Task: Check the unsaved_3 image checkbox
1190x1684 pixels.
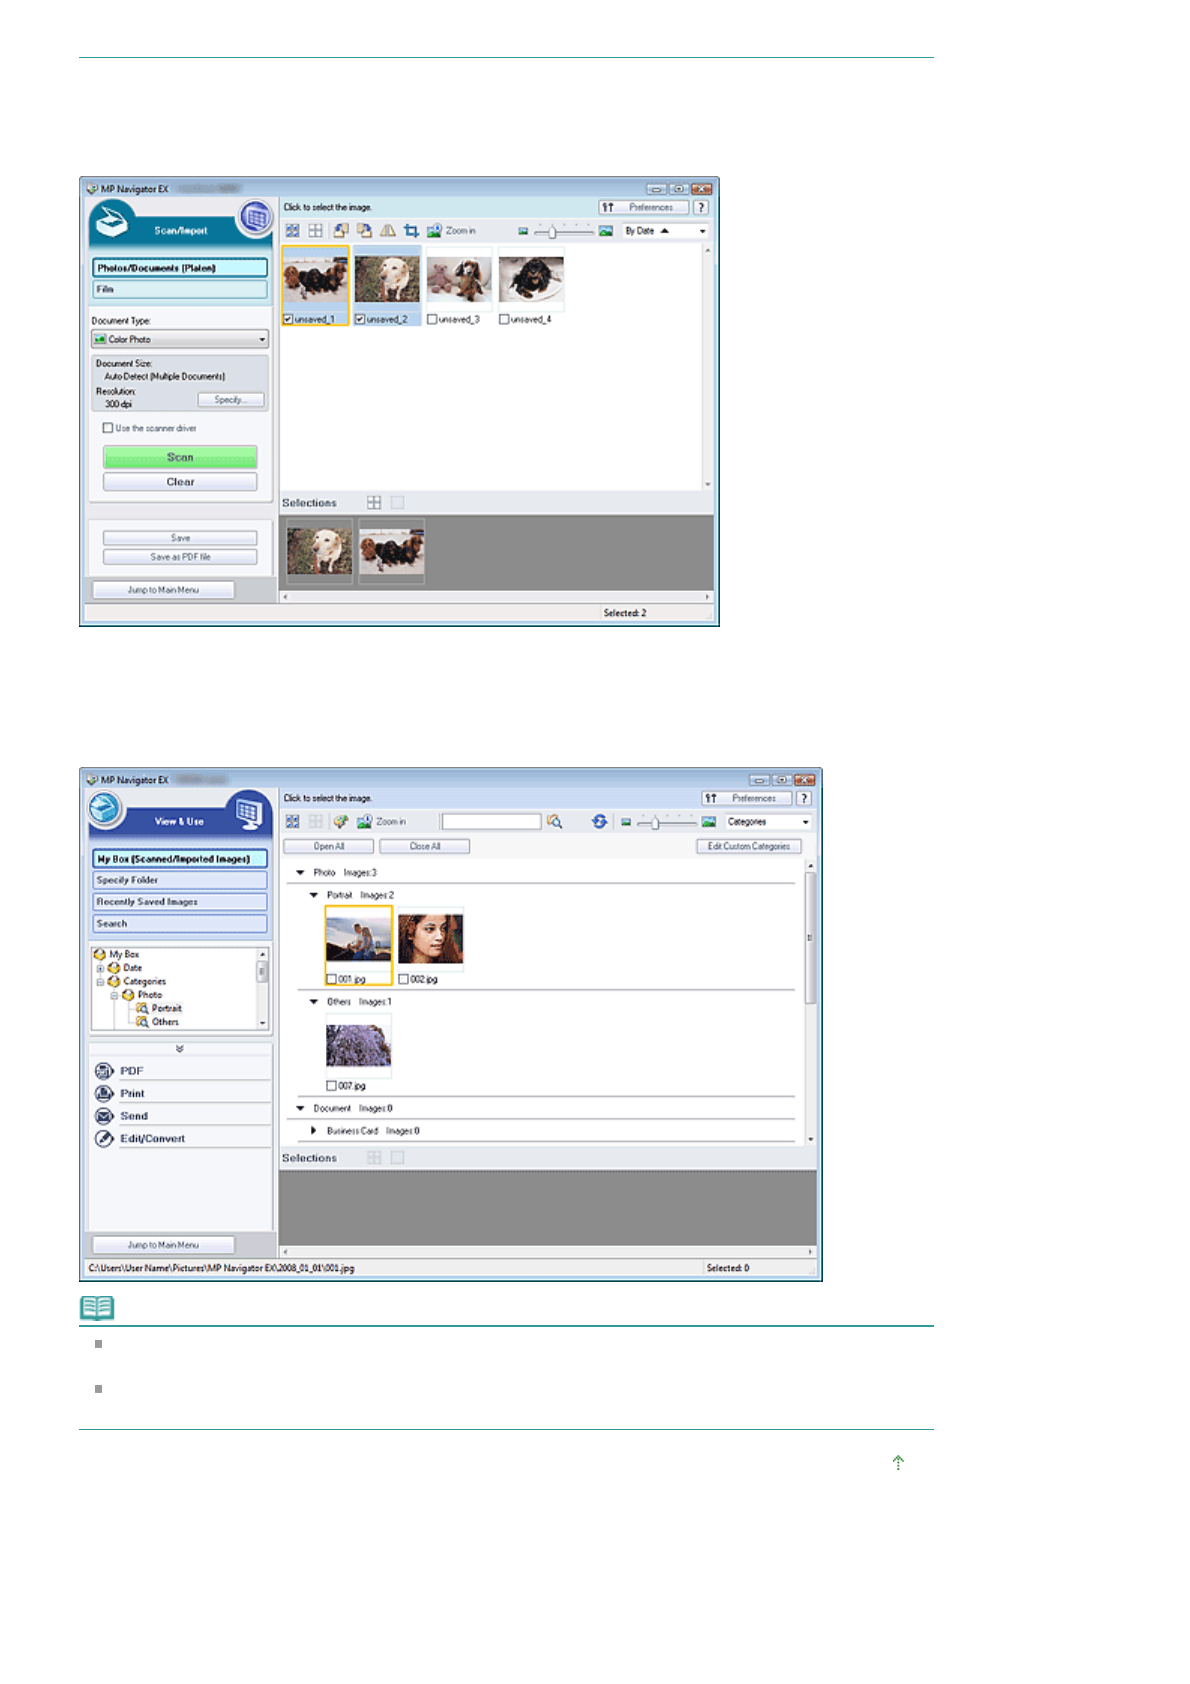Action: [432, 320]
